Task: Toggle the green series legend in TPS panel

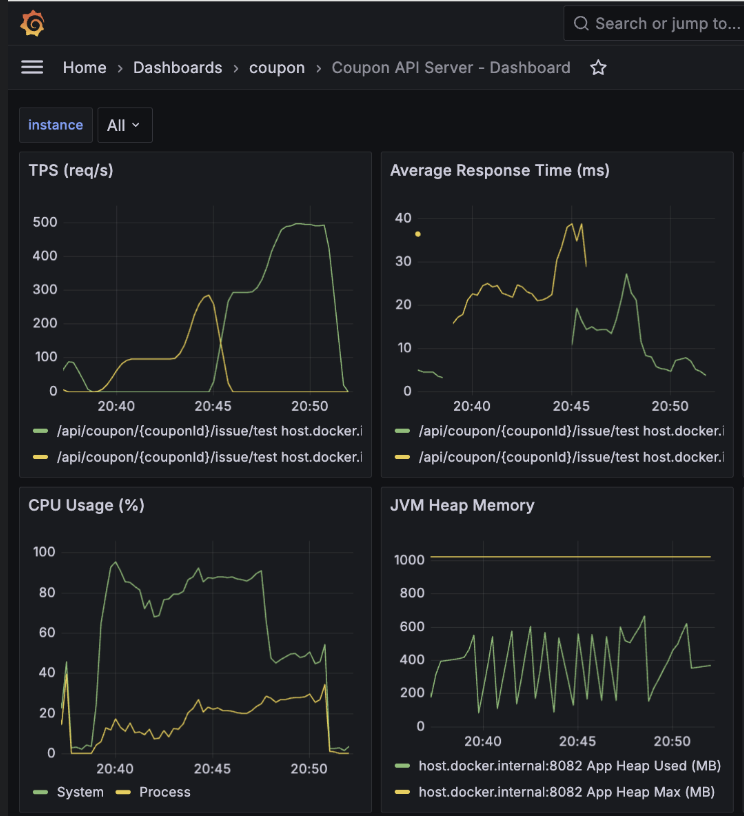Action: (205, 431)
